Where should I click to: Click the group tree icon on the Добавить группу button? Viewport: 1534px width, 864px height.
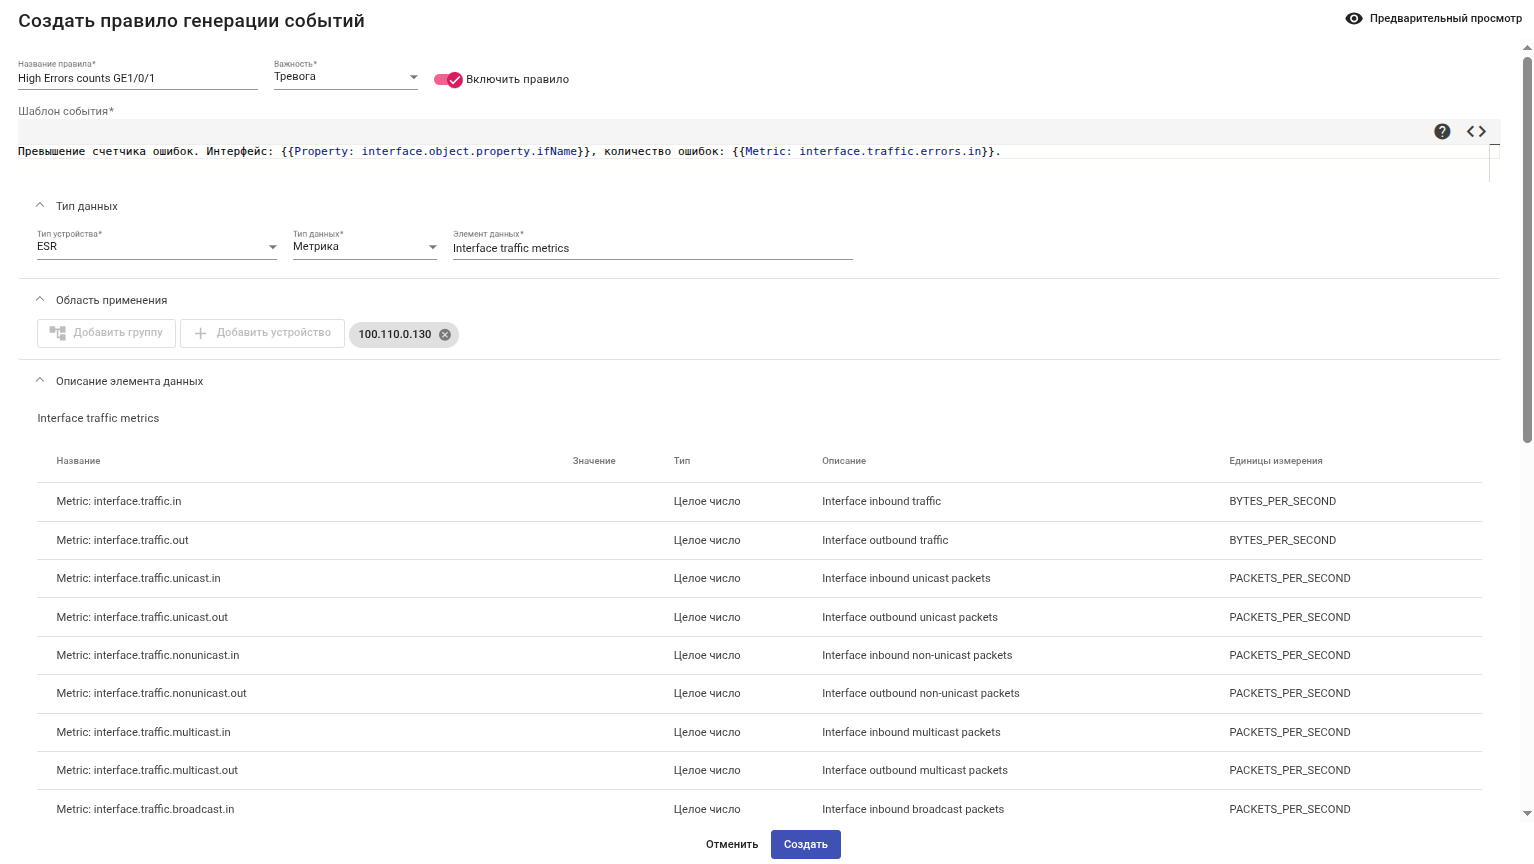click(x=58, y=333)
